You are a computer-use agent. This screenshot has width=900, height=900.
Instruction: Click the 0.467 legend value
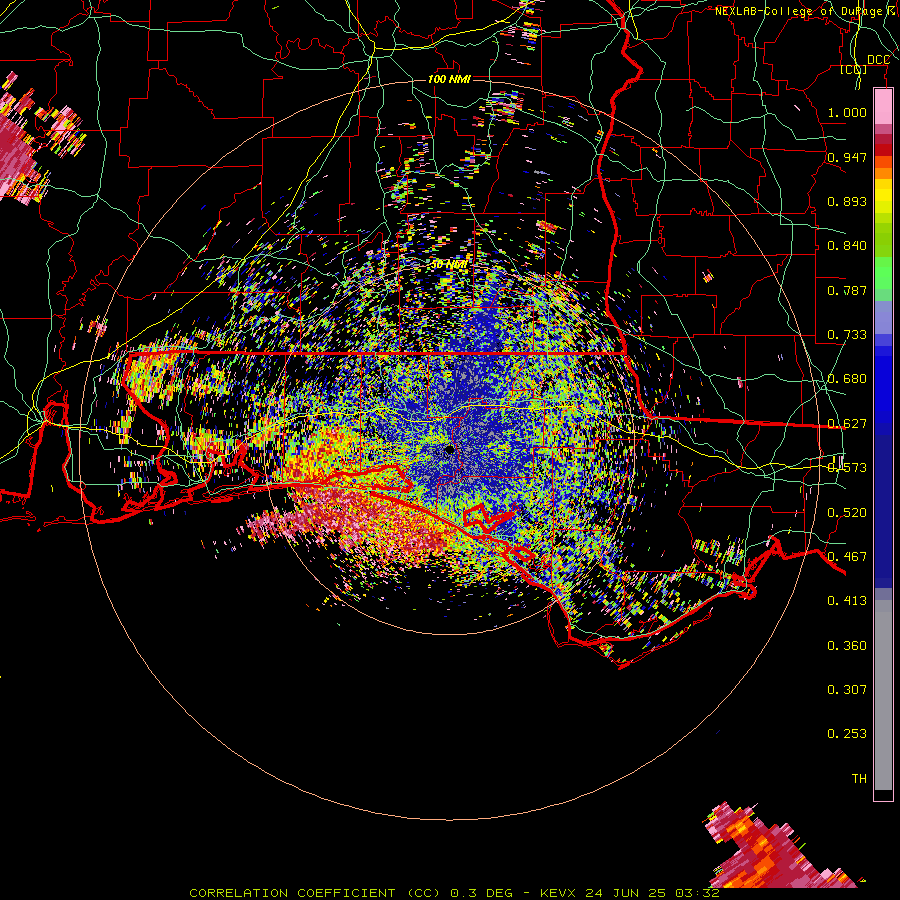pos(847,557)
